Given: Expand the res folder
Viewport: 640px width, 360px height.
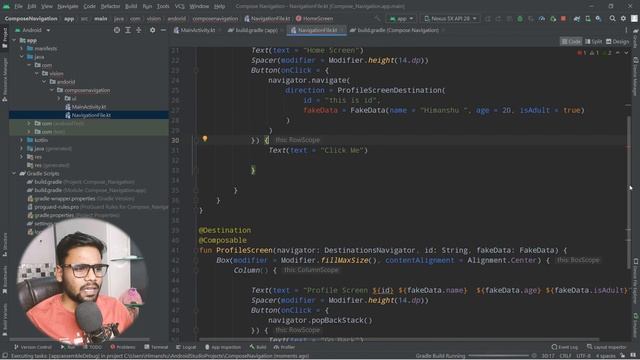Looking at the screenshot, I should (x=22, y=157).
